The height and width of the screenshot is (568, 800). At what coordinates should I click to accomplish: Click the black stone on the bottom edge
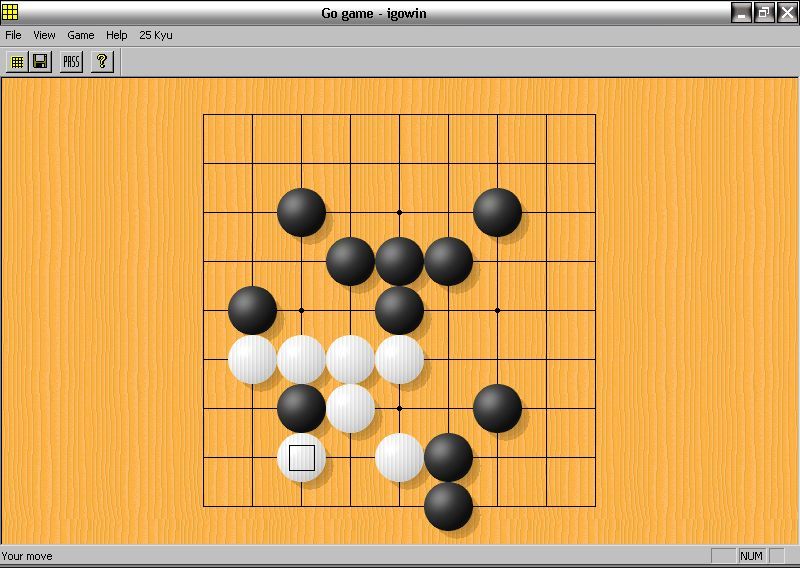tap(448, 506)
